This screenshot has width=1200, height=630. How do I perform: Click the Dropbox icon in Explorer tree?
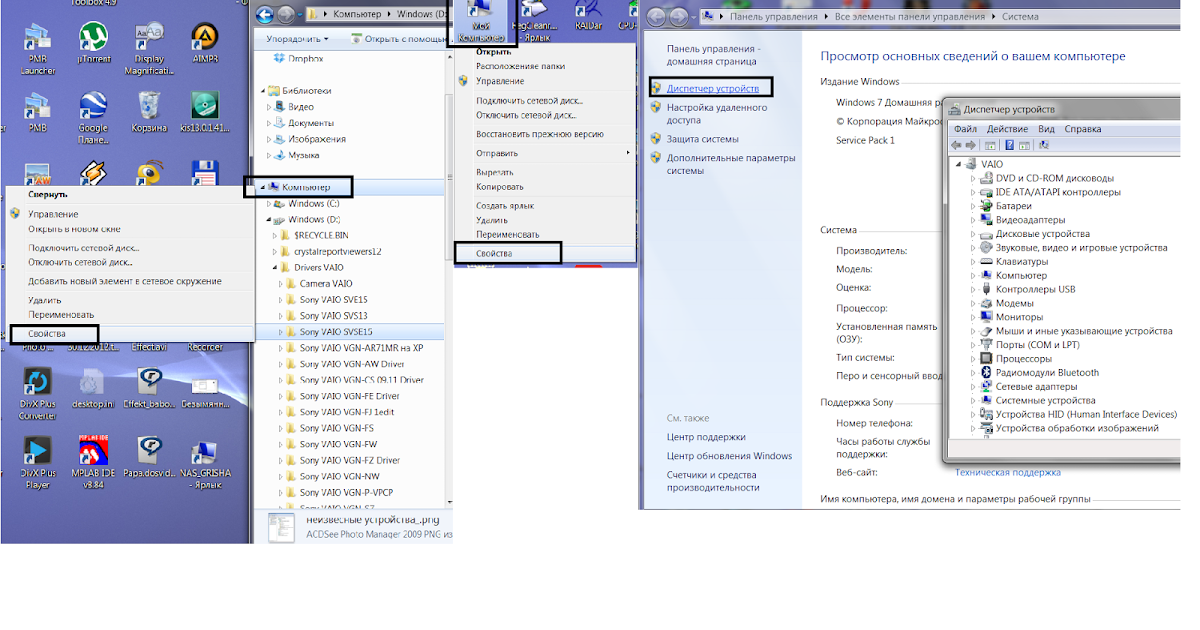tap(279, 59)
